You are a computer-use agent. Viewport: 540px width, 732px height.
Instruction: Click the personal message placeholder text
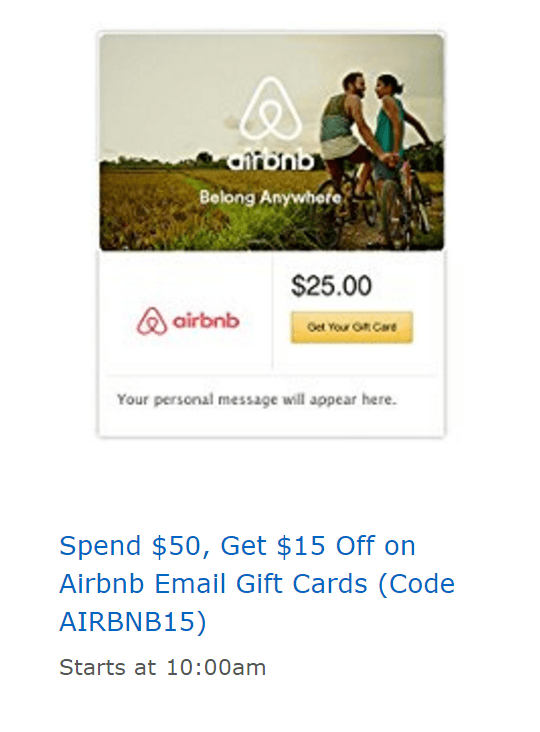(x=256, y=400)
